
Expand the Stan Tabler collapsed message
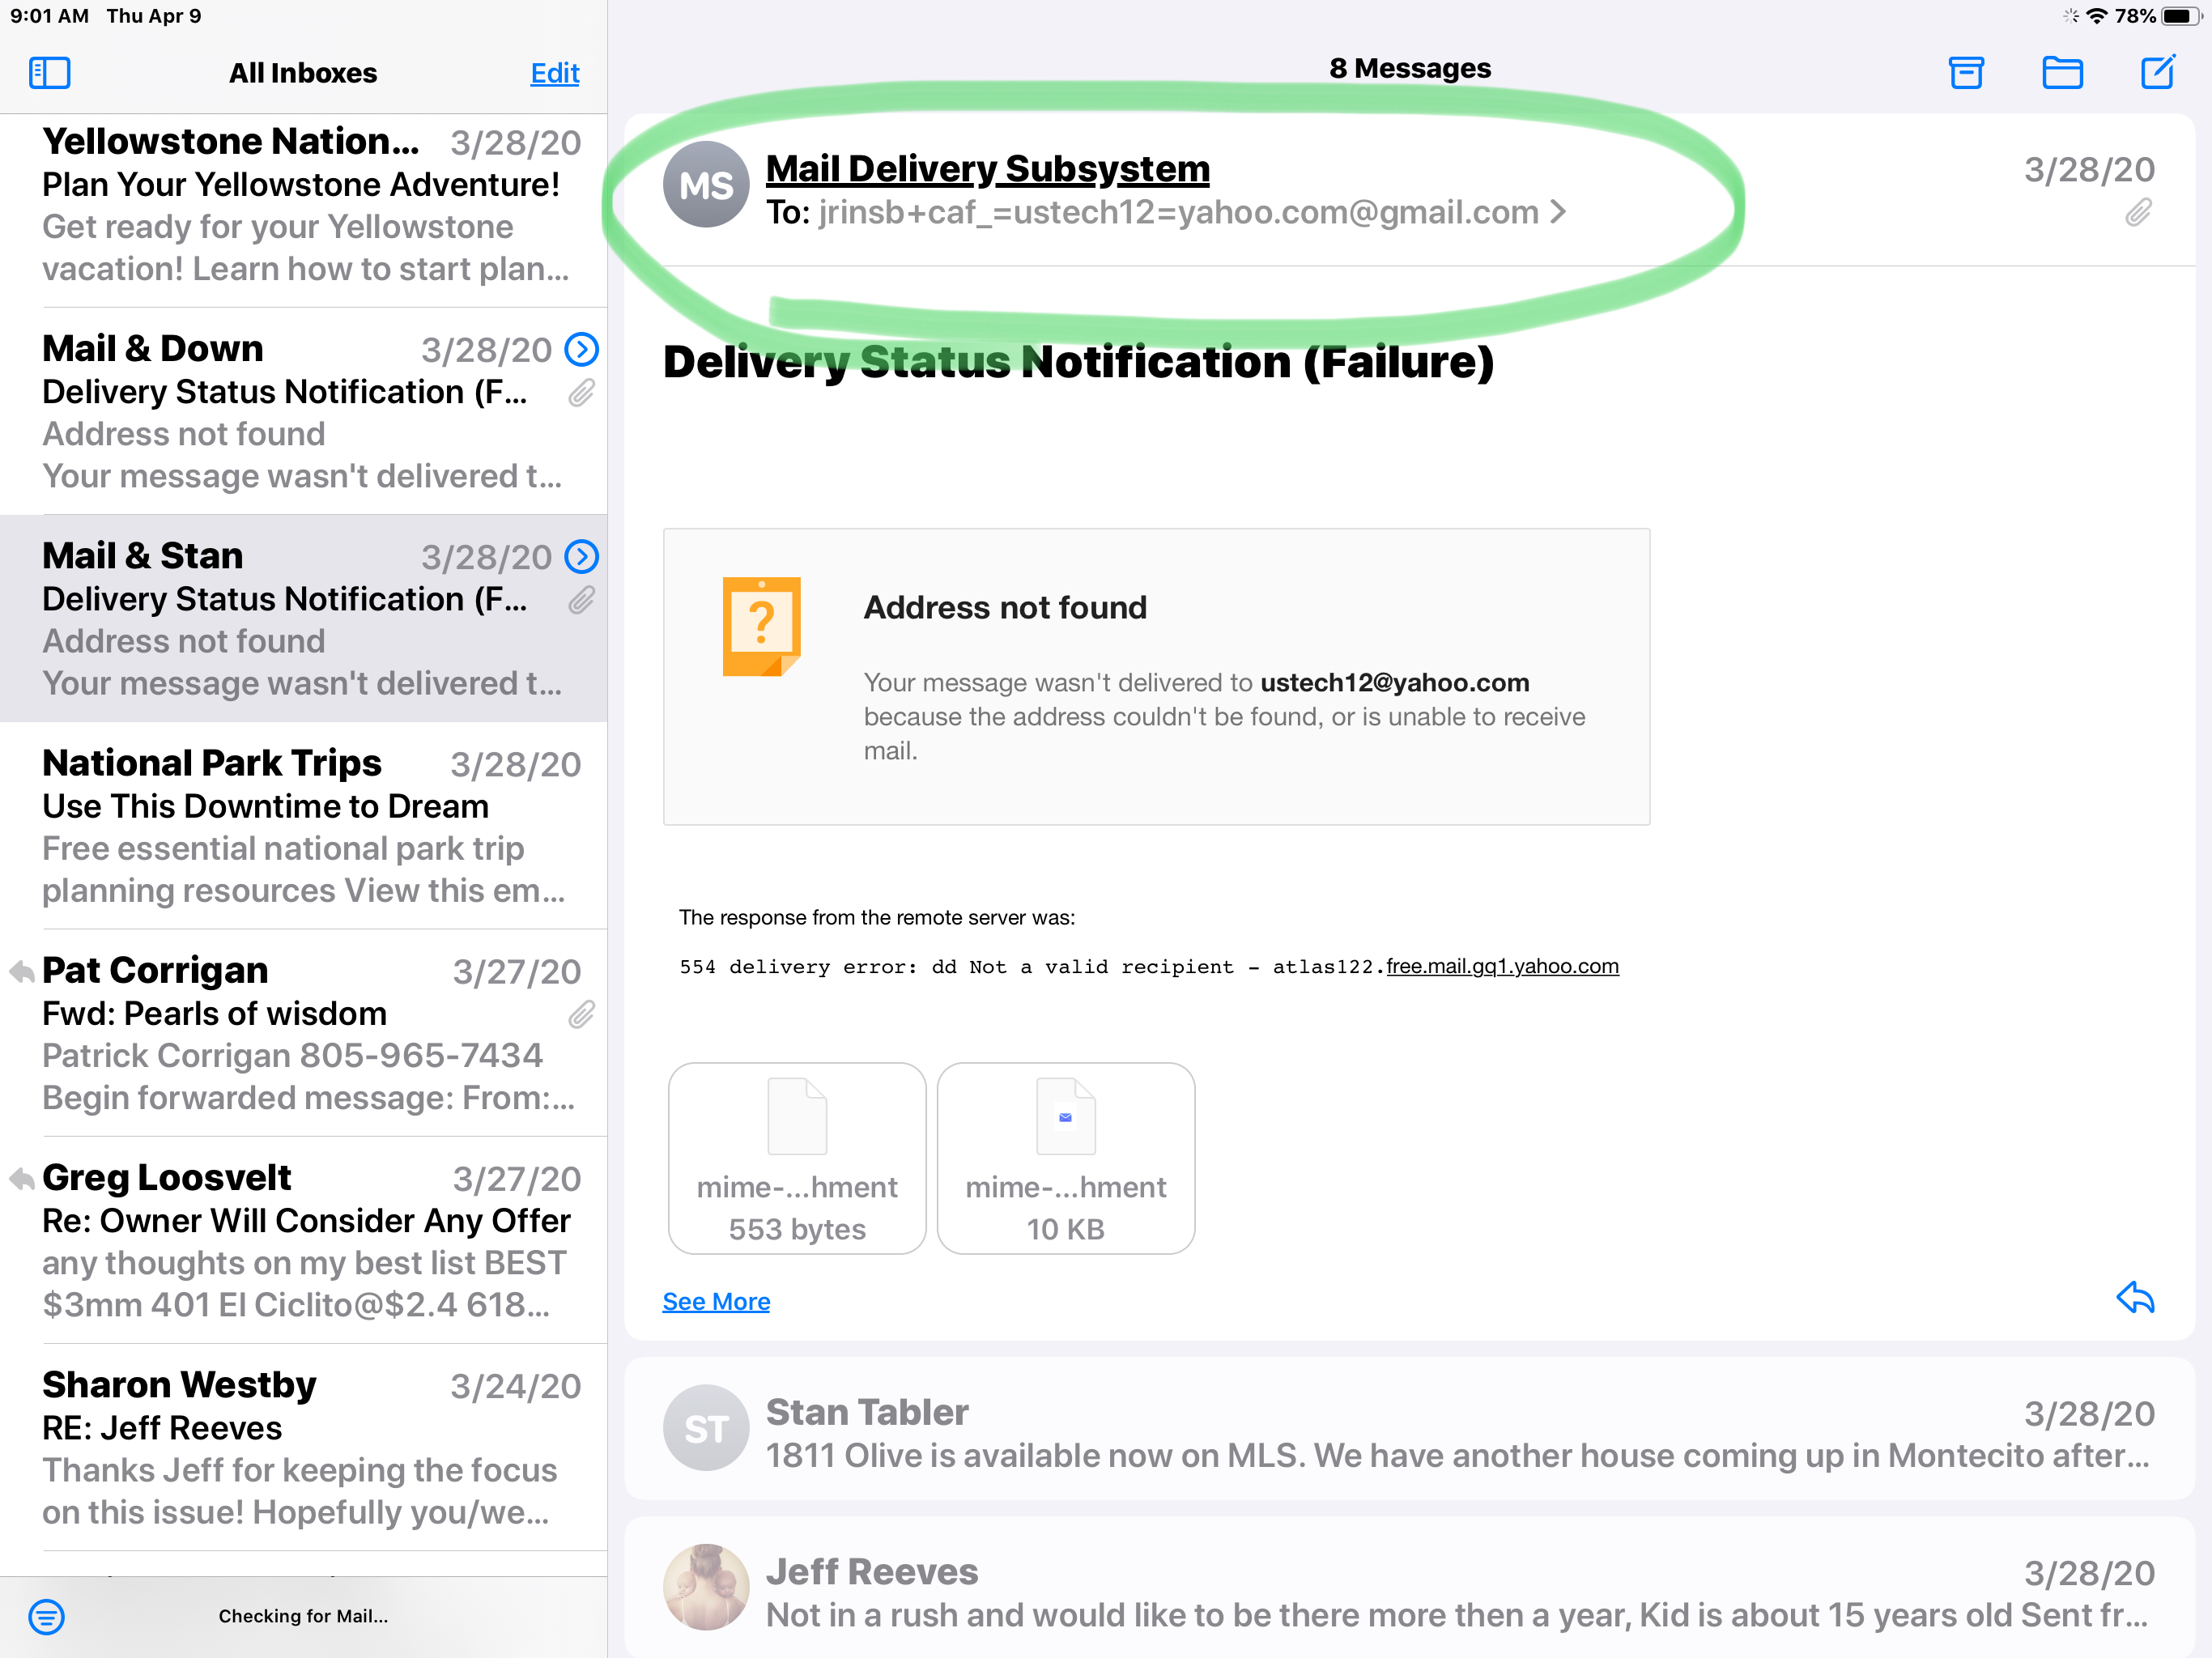pyautogui.click(x=1409, y=1428)
